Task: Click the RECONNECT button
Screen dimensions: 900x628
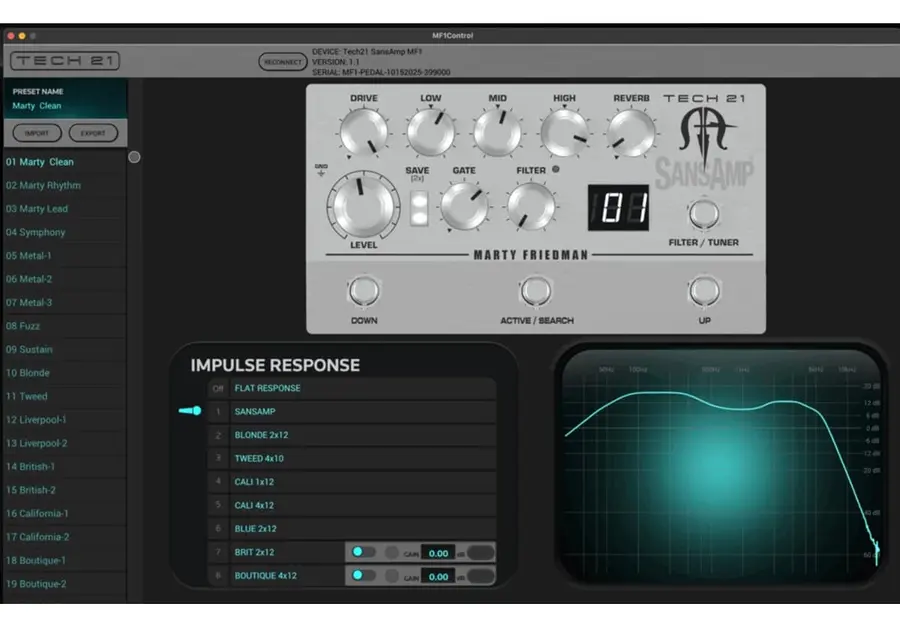Action: [282, 62]
